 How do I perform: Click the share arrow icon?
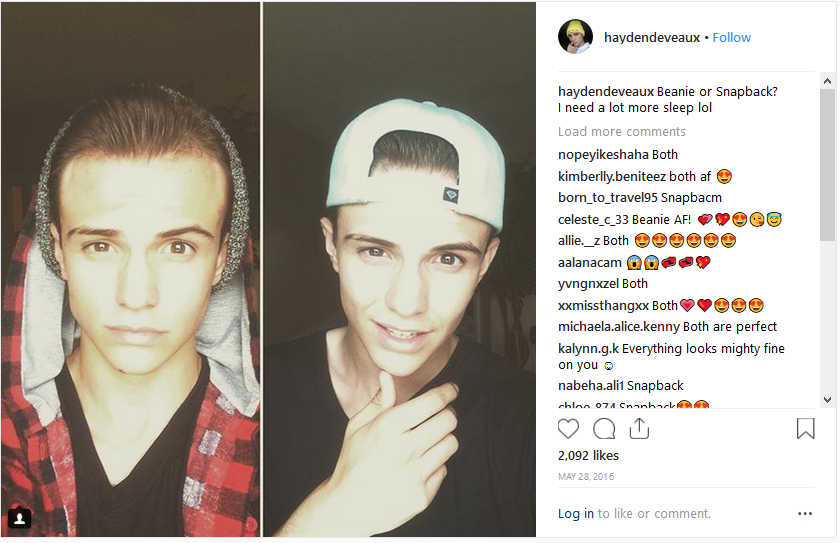[x=640, y=429]
